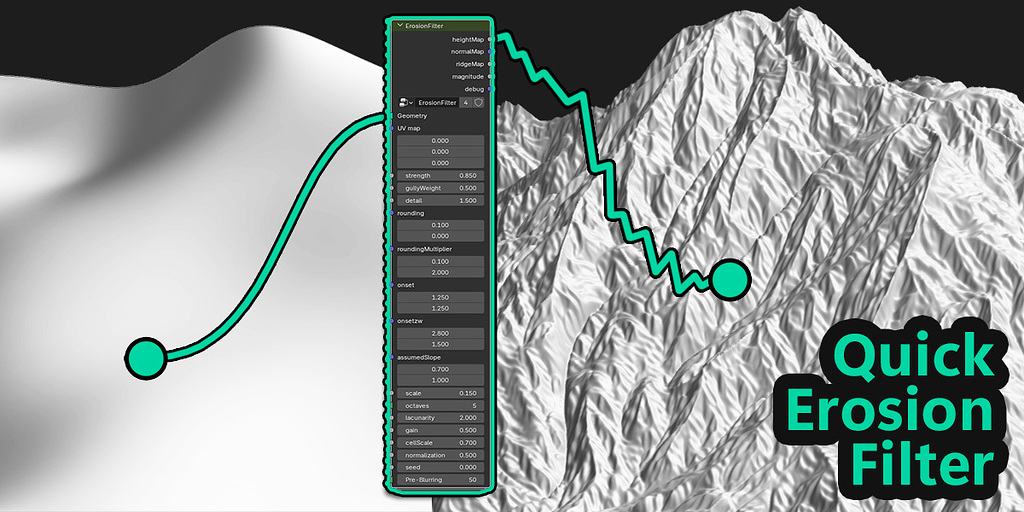This screenshot has height=512, width=1024.
Task: Click the assumedSlope field showing 0.700
Action: click(441, 370)
